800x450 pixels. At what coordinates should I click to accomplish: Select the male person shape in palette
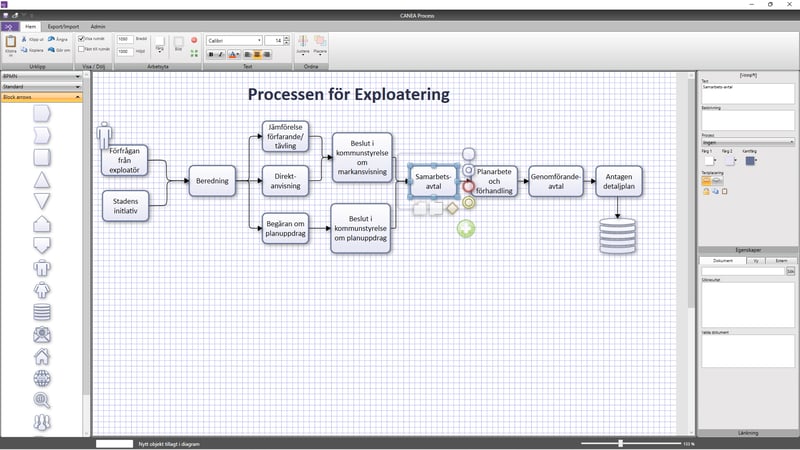click(x=42, y=268)
